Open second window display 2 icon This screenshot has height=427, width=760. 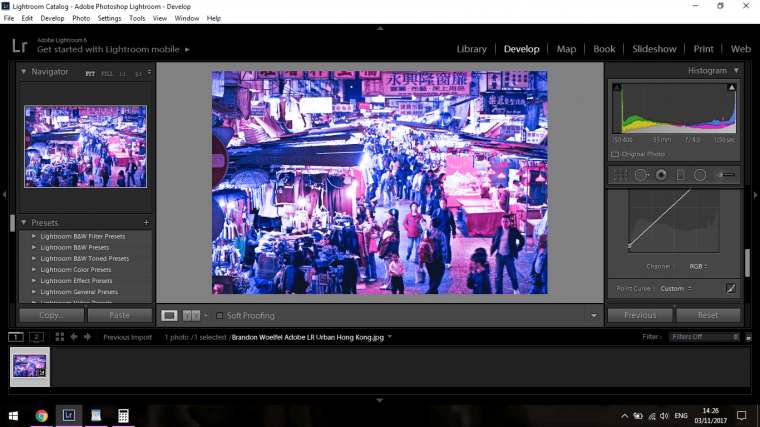click(36, 336)
